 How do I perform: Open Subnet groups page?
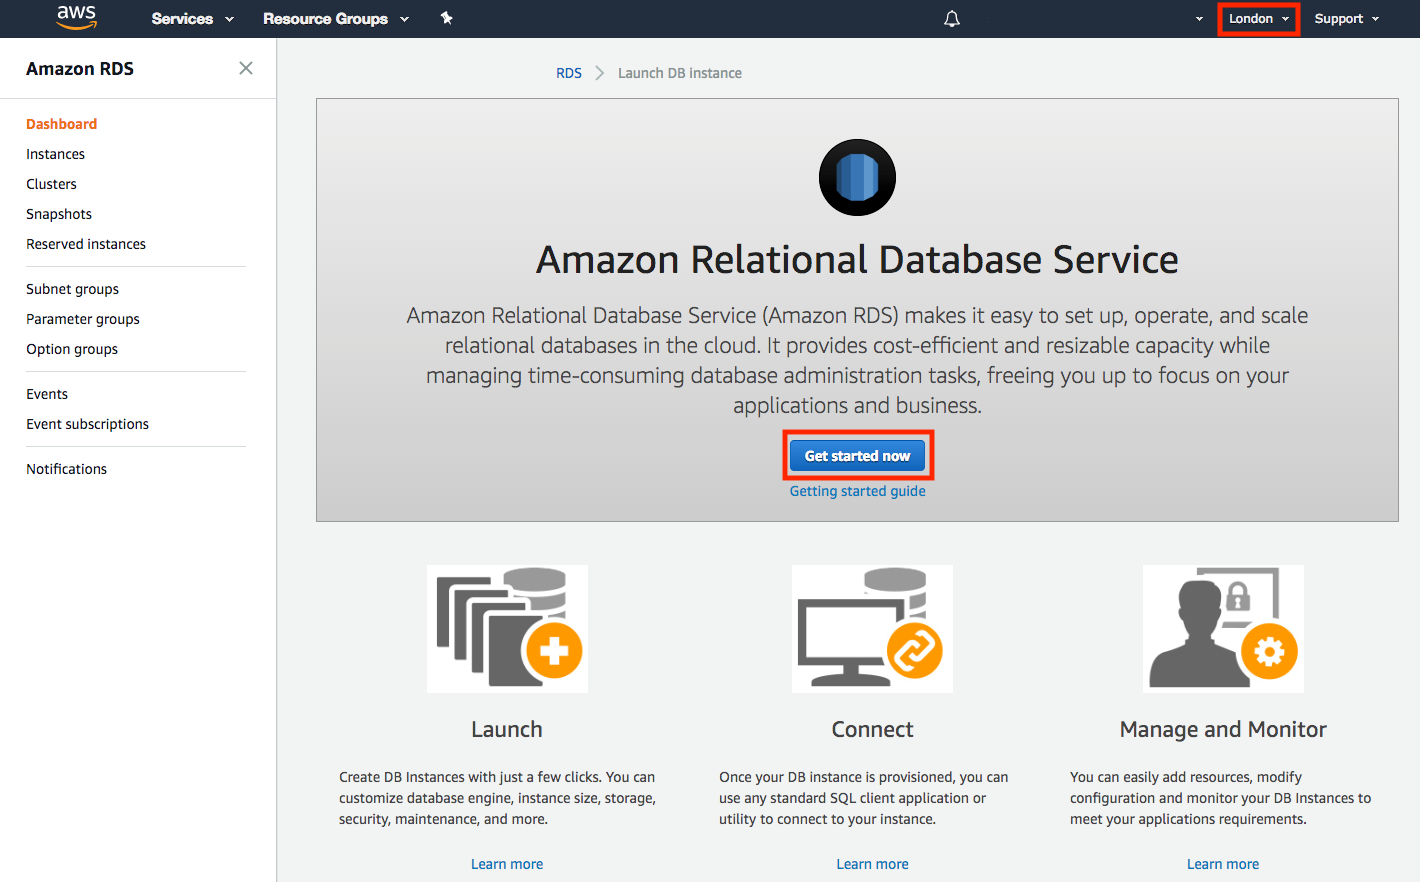(x=72, y=289)
